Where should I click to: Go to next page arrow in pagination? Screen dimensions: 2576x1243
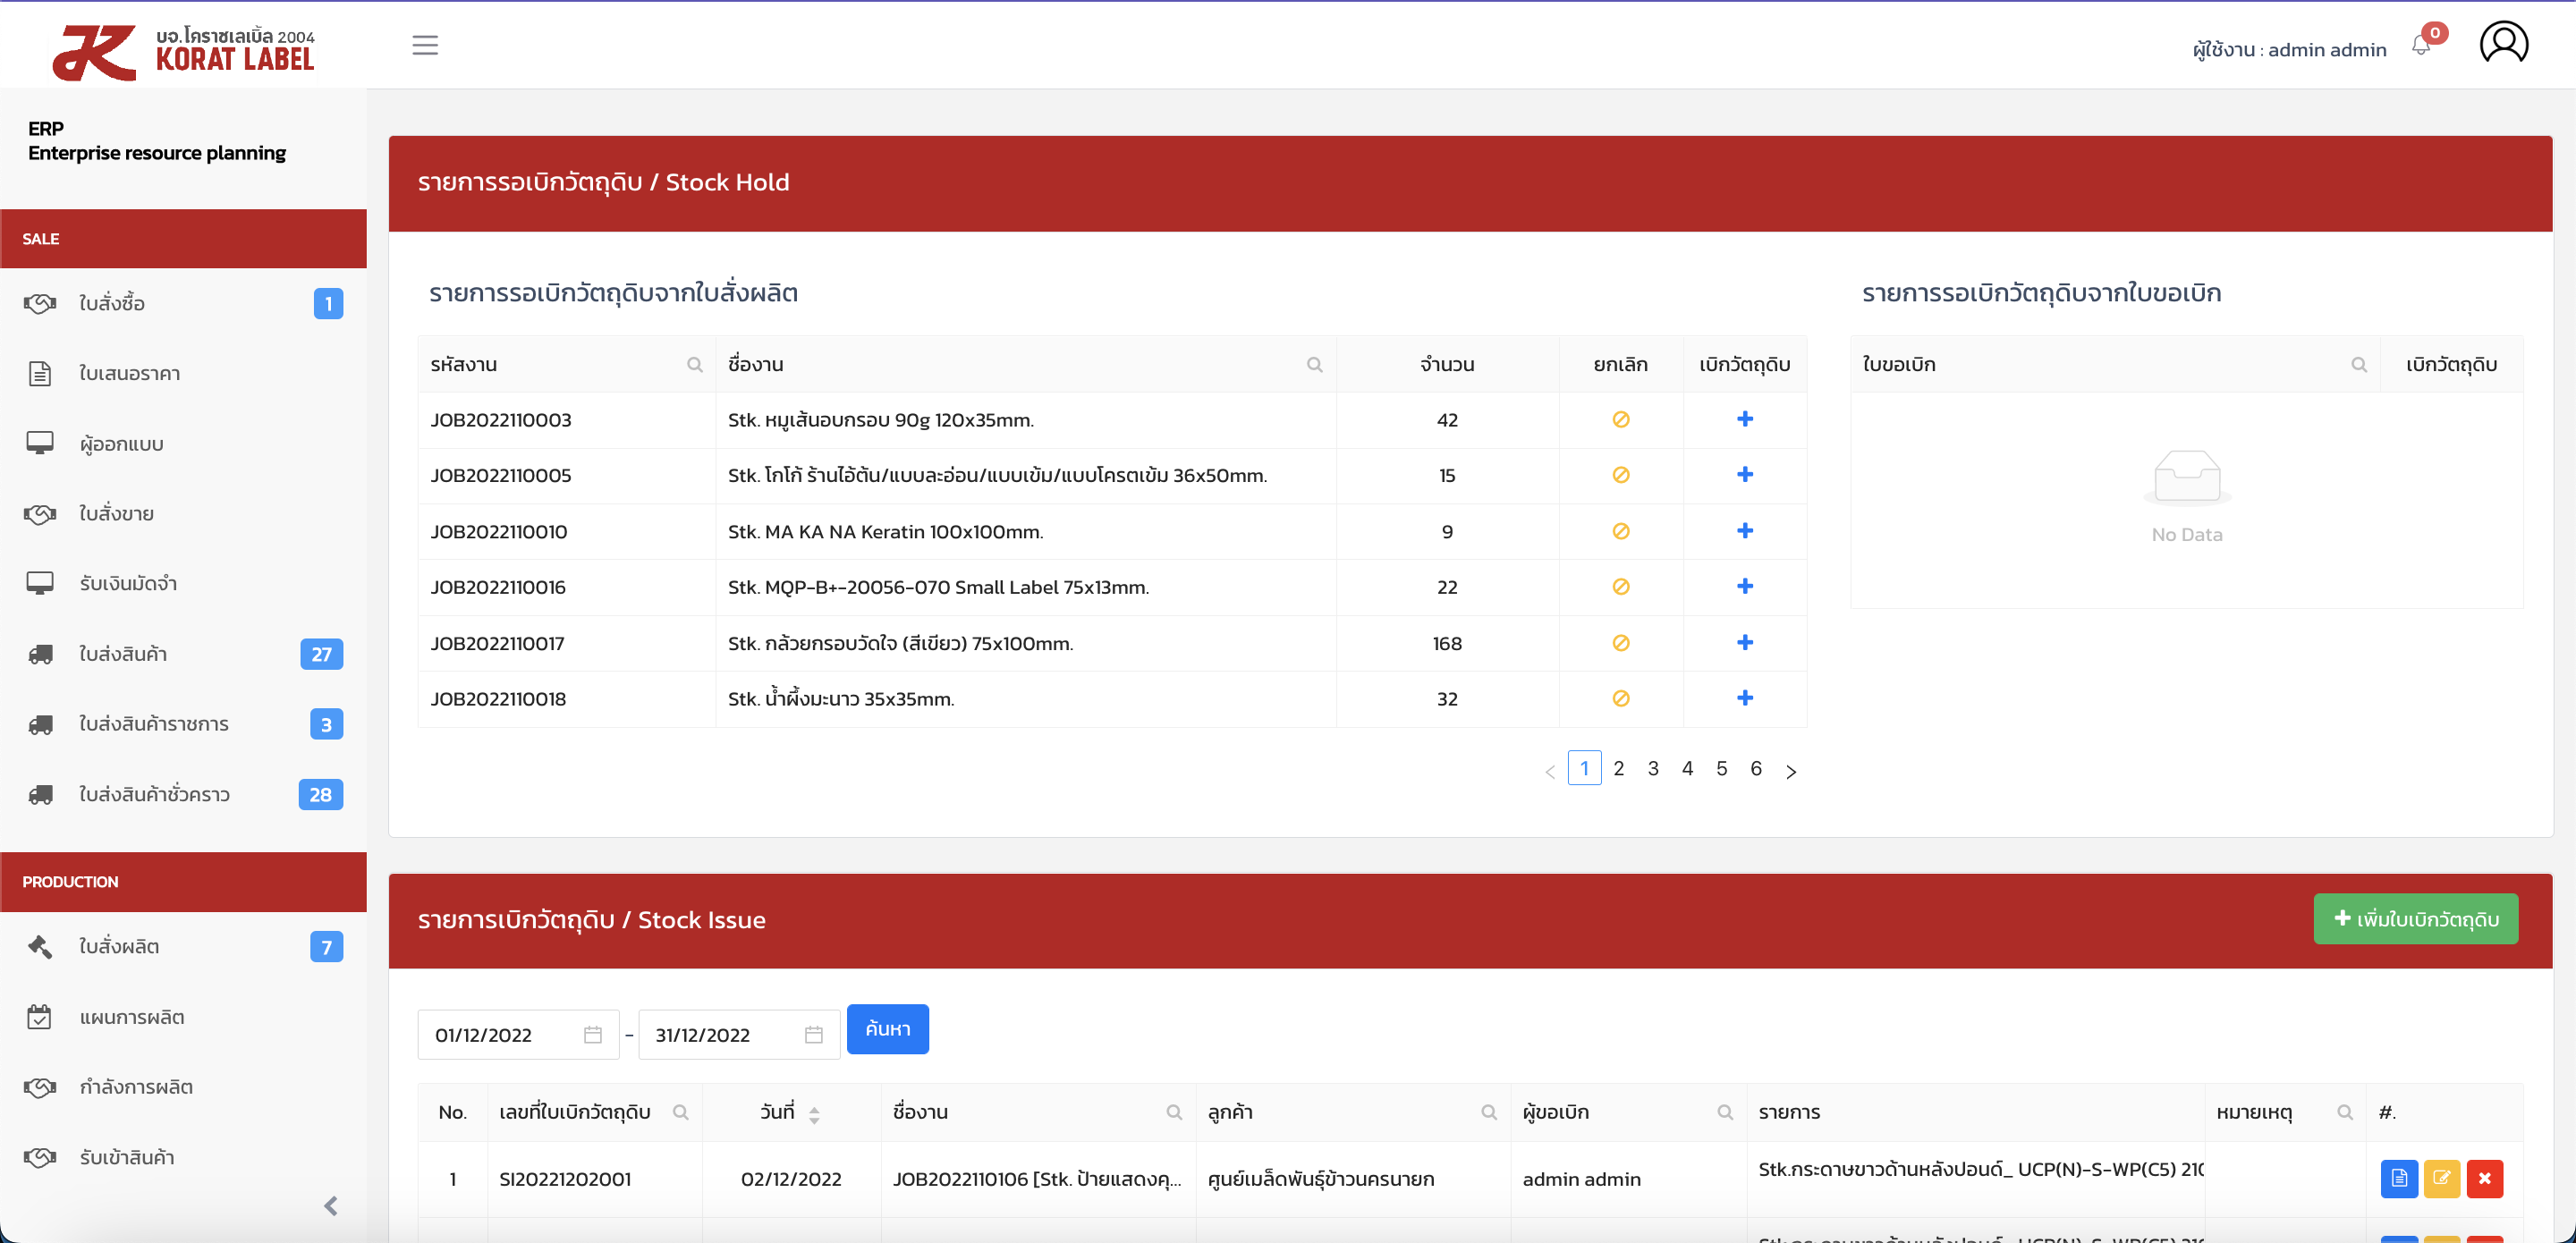1791,770
